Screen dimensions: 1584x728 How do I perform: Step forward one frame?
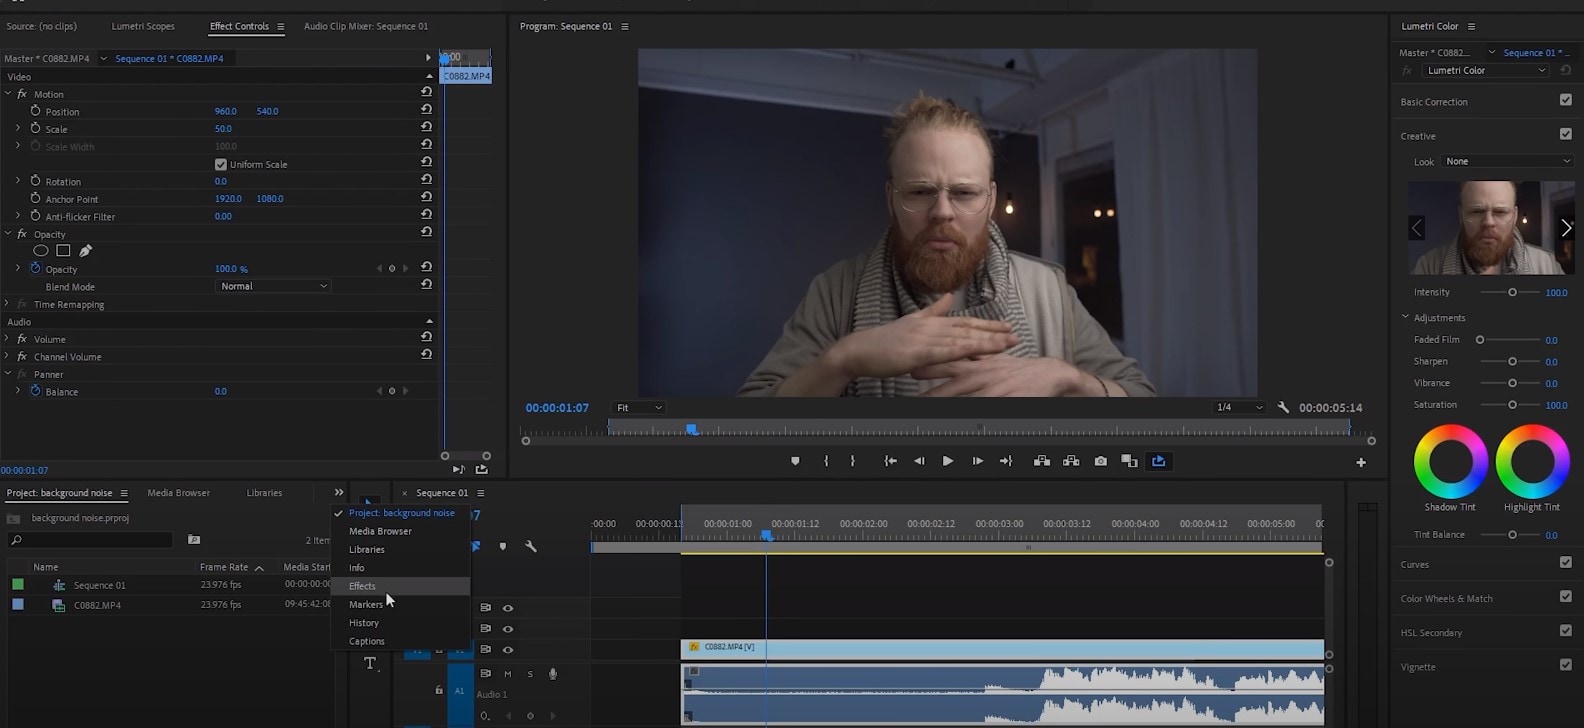[977, 461]
